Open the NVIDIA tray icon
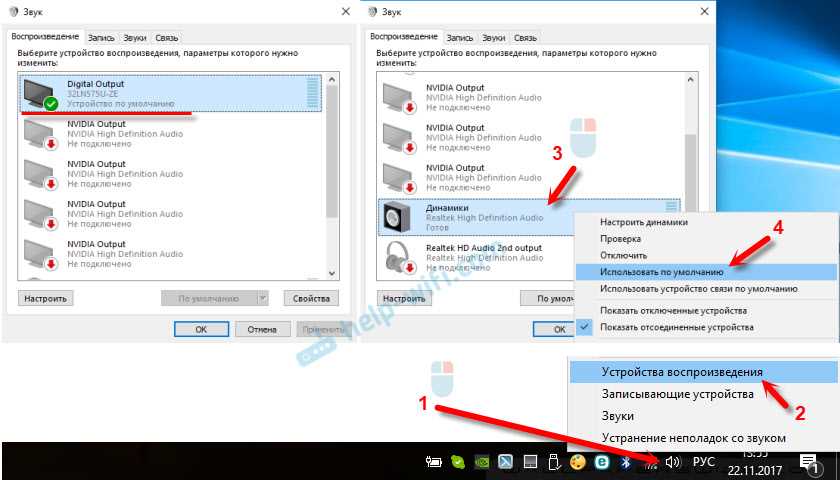840x480 pixels. point(481,461)
